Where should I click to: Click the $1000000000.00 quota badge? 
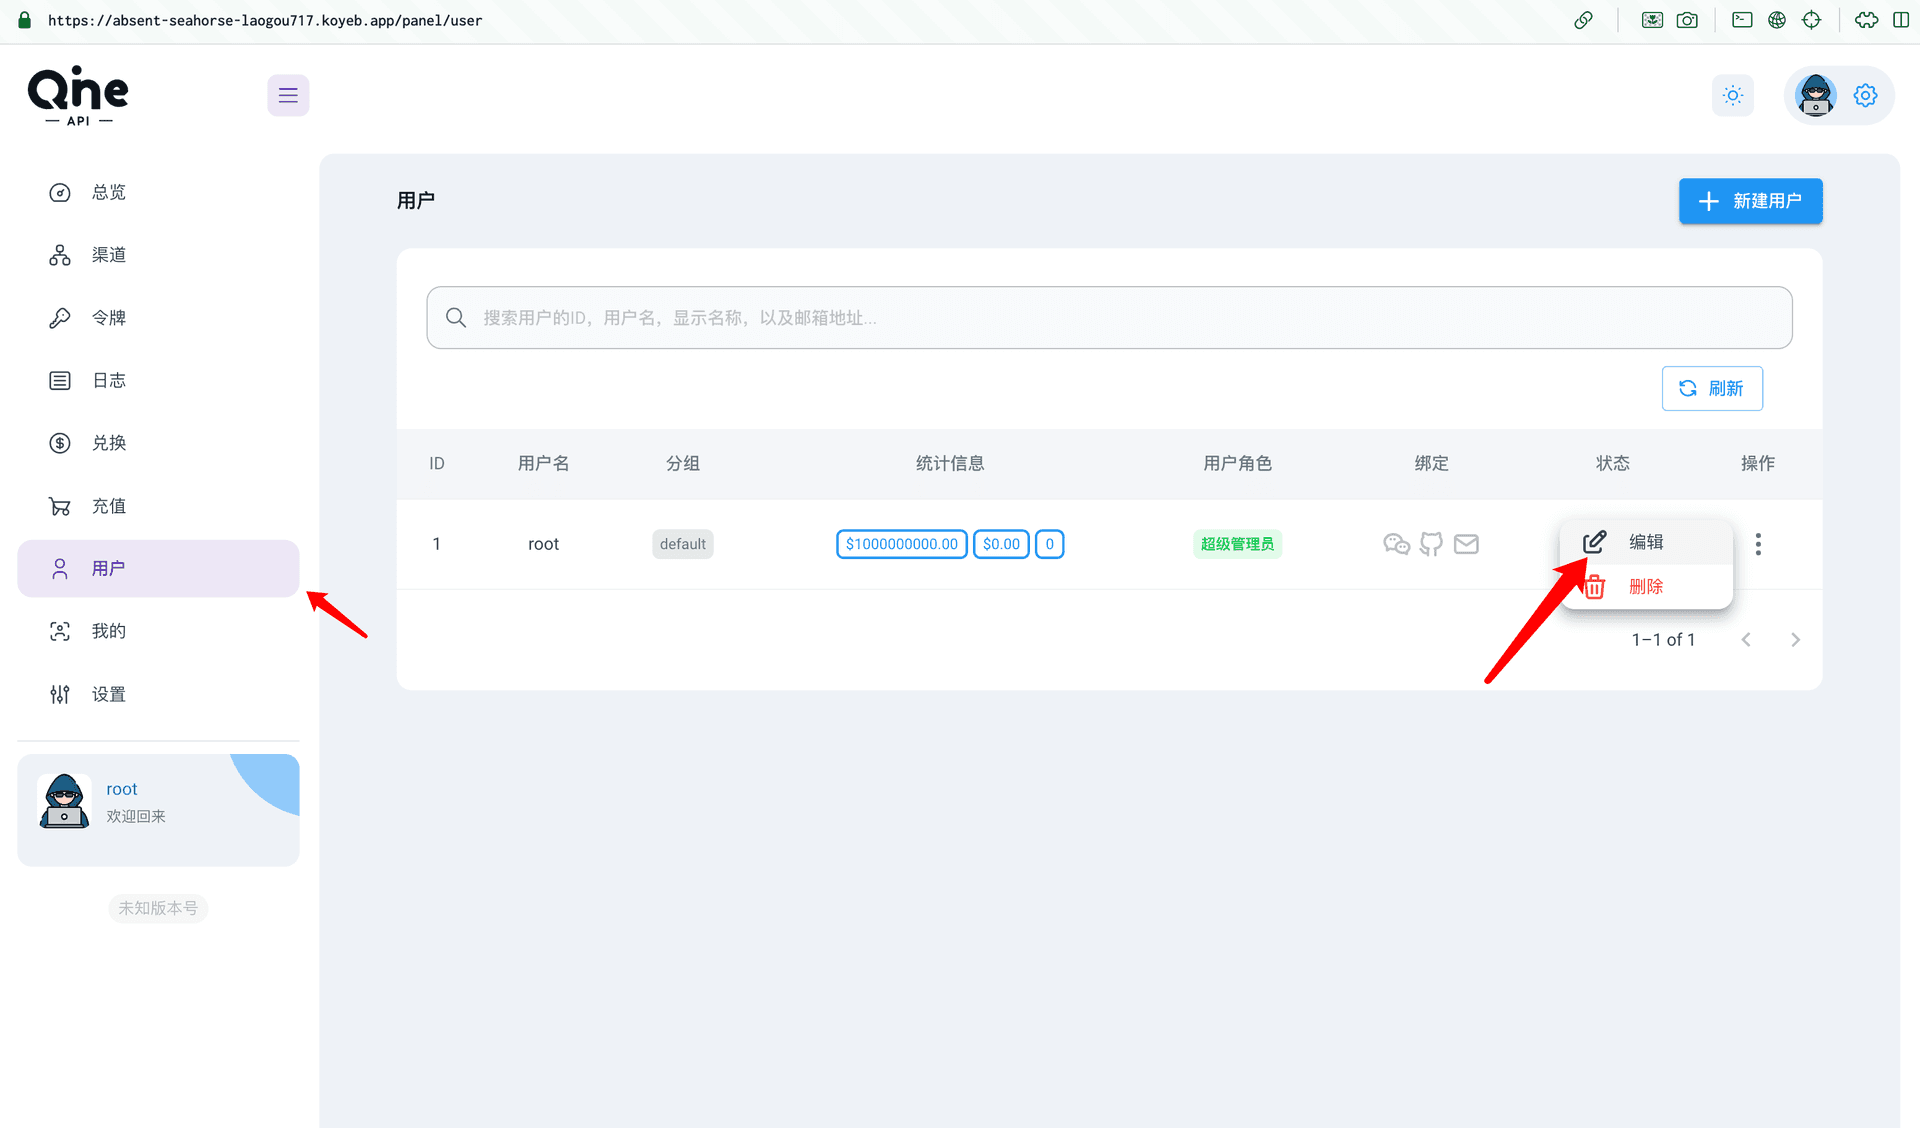901,544
